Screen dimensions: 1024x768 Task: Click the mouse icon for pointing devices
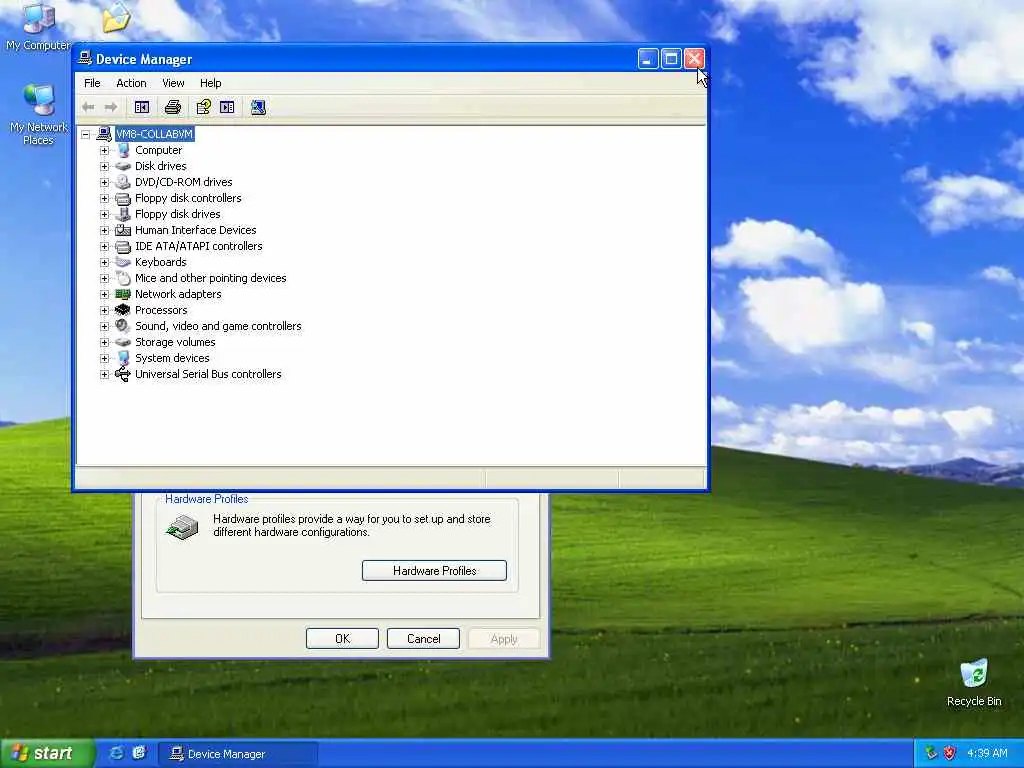[123, 278]
